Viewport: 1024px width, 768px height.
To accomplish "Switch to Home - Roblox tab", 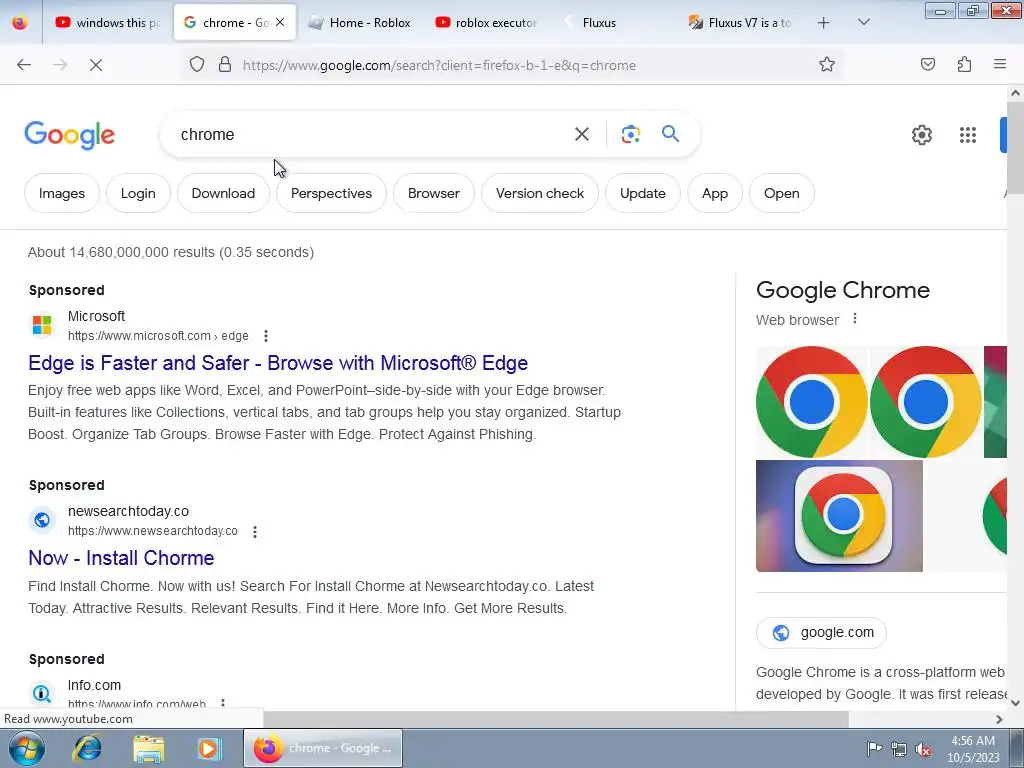I will [360, 23].
